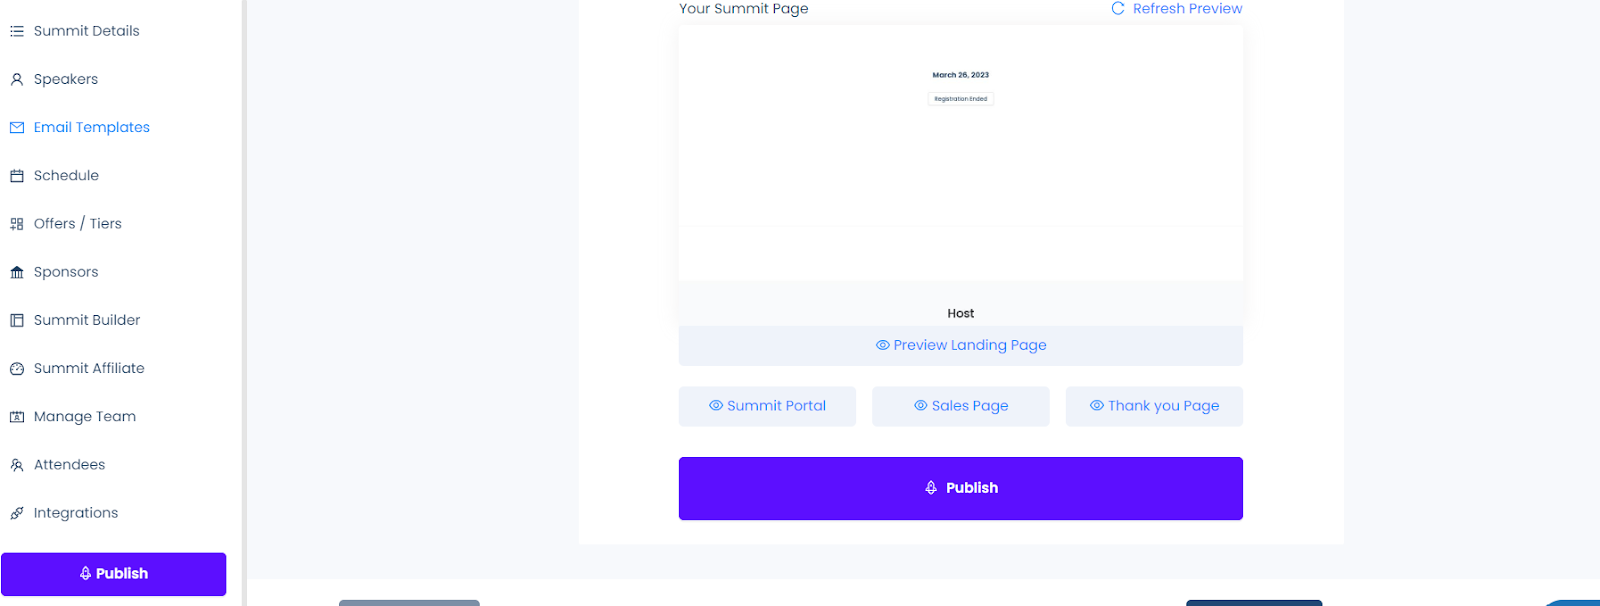Open the Summit Builder menu item
Viewport: 1600px width, 606px height.
click(x=87, y=320)
